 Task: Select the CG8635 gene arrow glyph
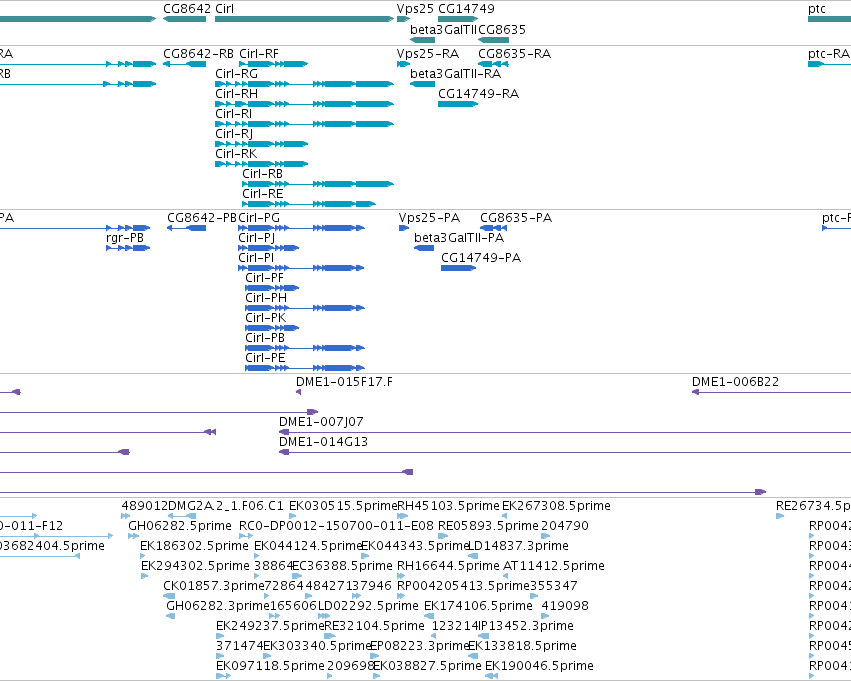pyautogui.click(x=493, y=40)
